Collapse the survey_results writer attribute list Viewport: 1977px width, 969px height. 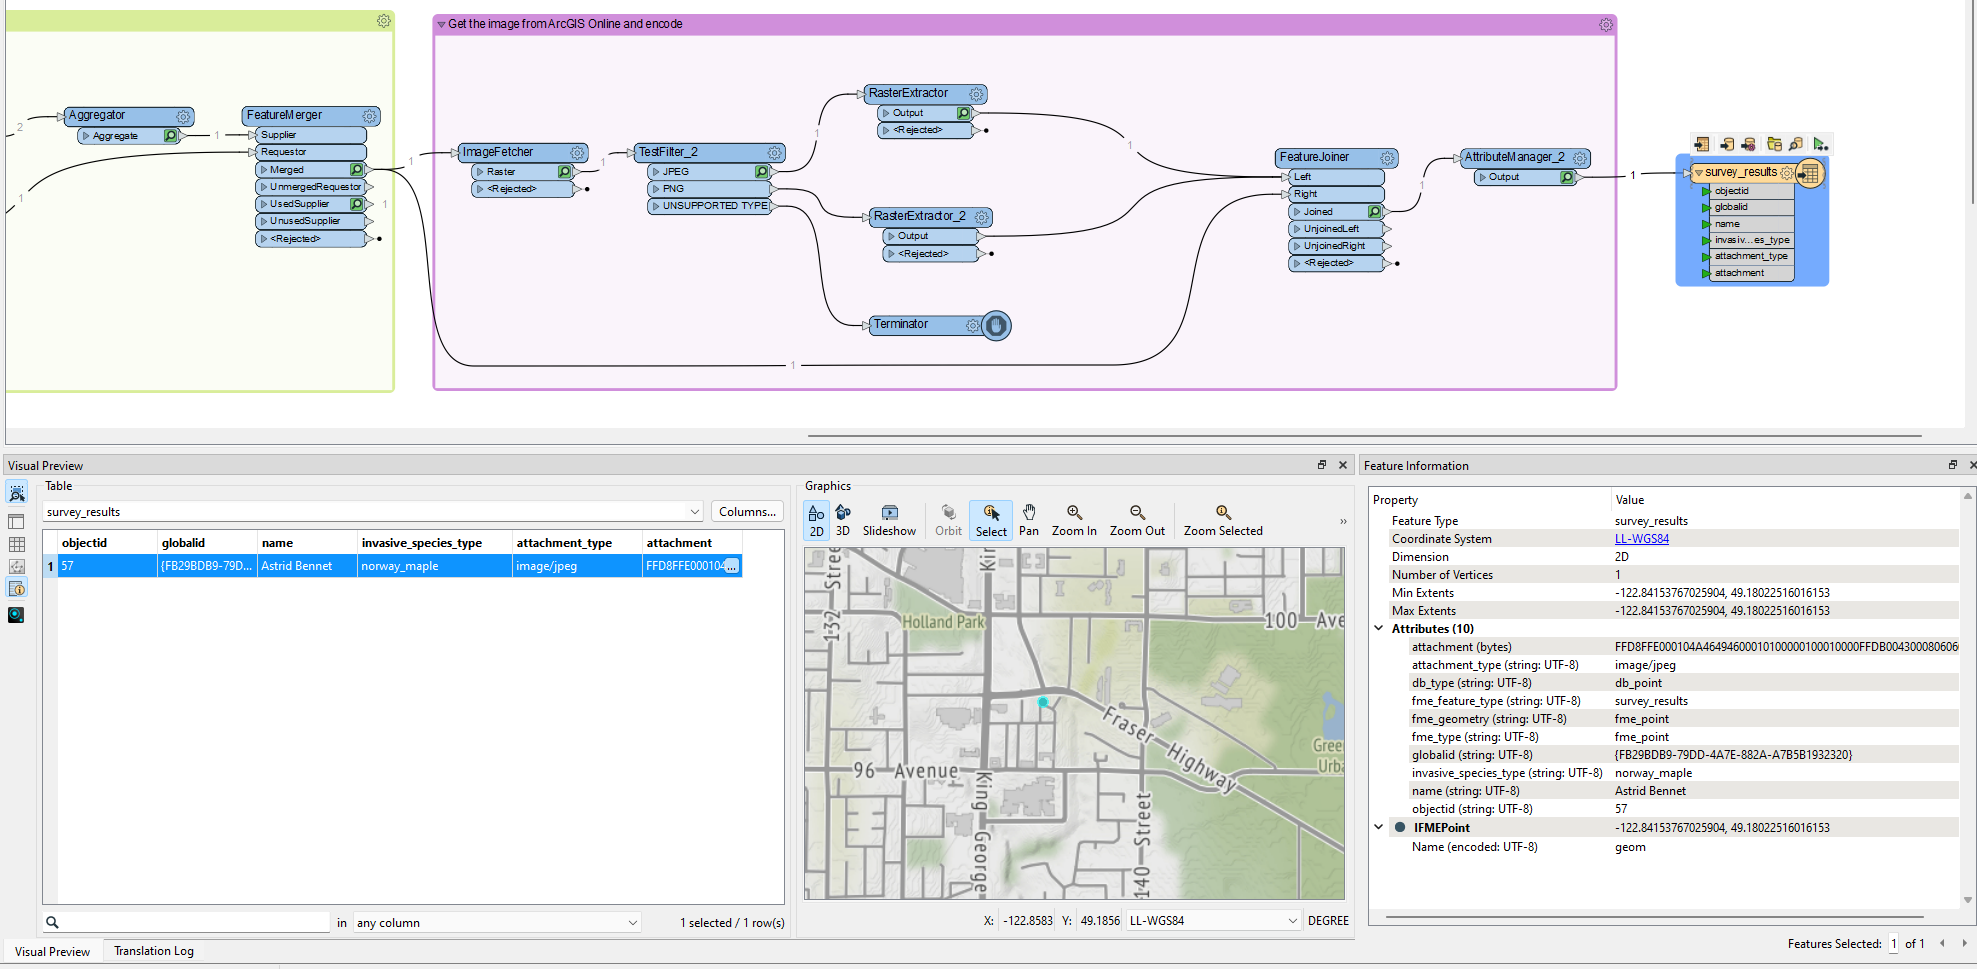coord(1698,172)
